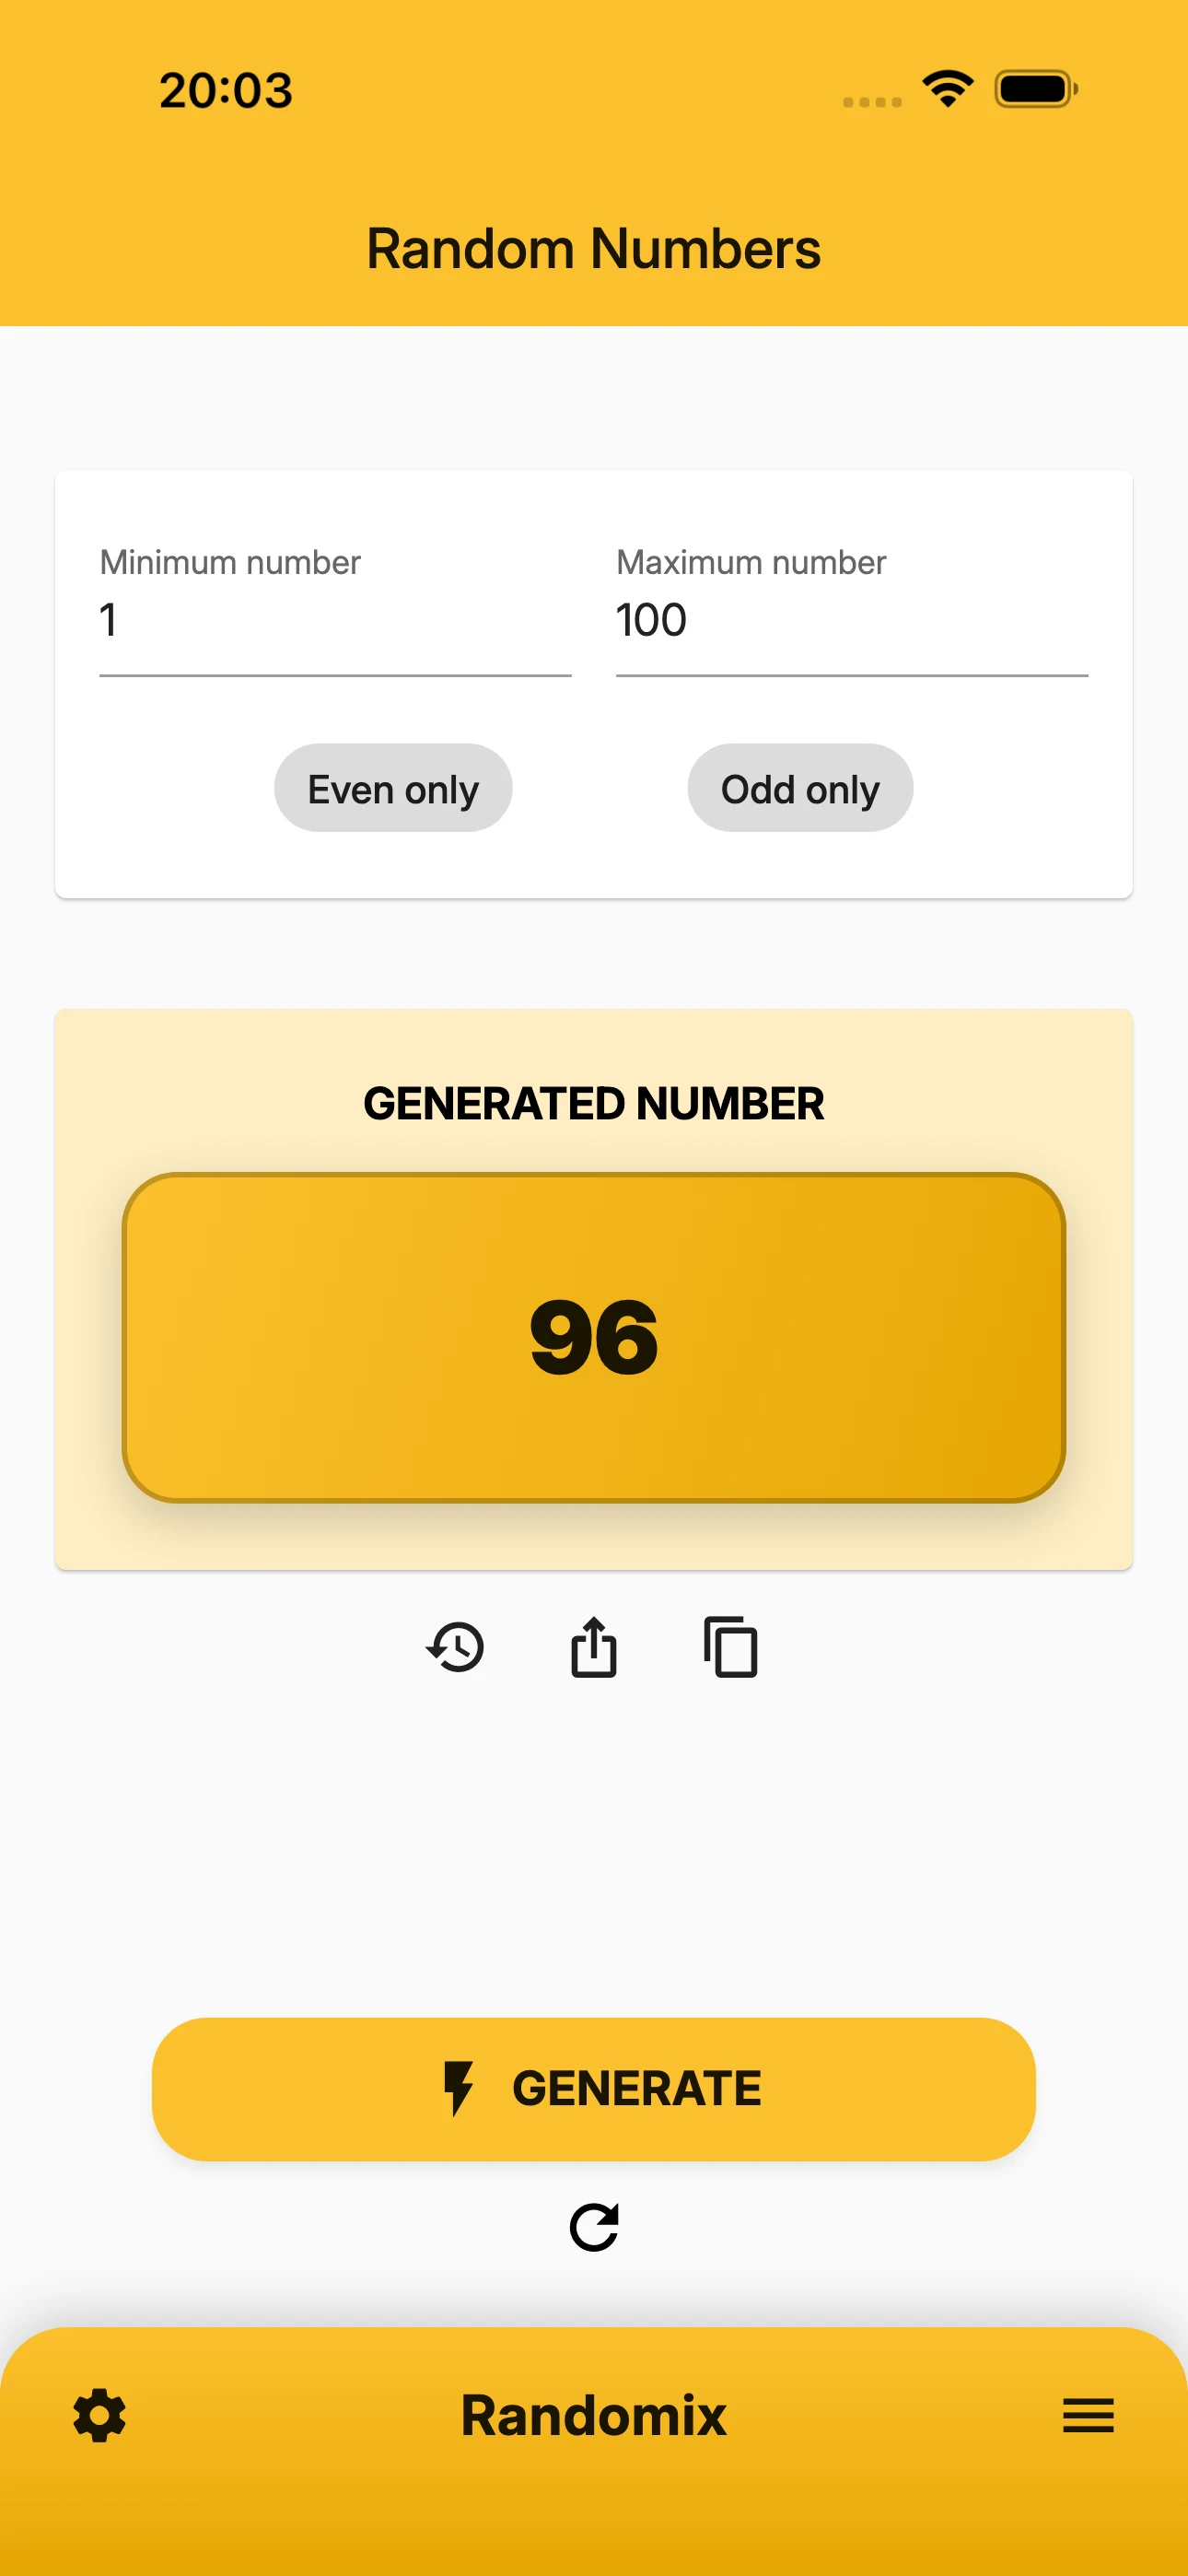Focus the Maximum number field showing 100

[852, 610]
